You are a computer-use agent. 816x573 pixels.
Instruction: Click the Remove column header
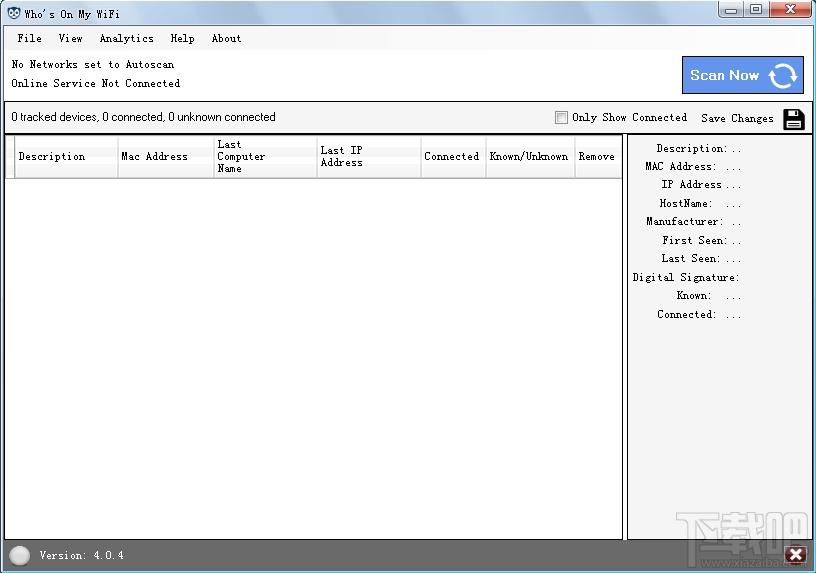tap(596, 157)
